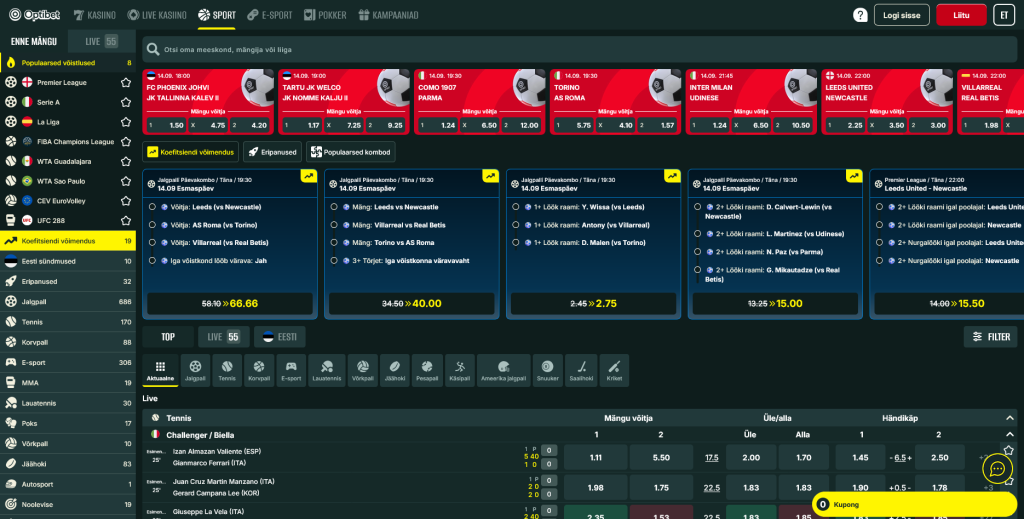Open Koefitsiendi võimendus sidebar item

(68, 240)
